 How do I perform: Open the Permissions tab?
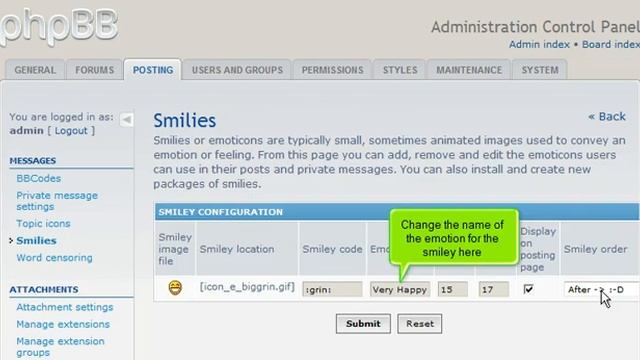[x=332, y=70]
